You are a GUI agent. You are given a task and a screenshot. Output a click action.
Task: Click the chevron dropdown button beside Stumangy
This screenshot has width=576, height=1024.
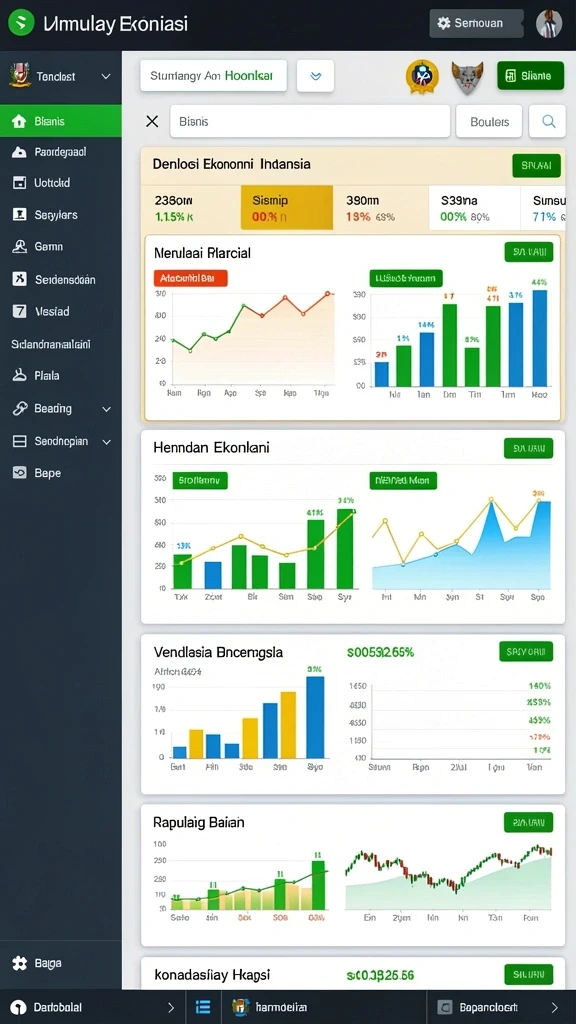click(315, 76)
